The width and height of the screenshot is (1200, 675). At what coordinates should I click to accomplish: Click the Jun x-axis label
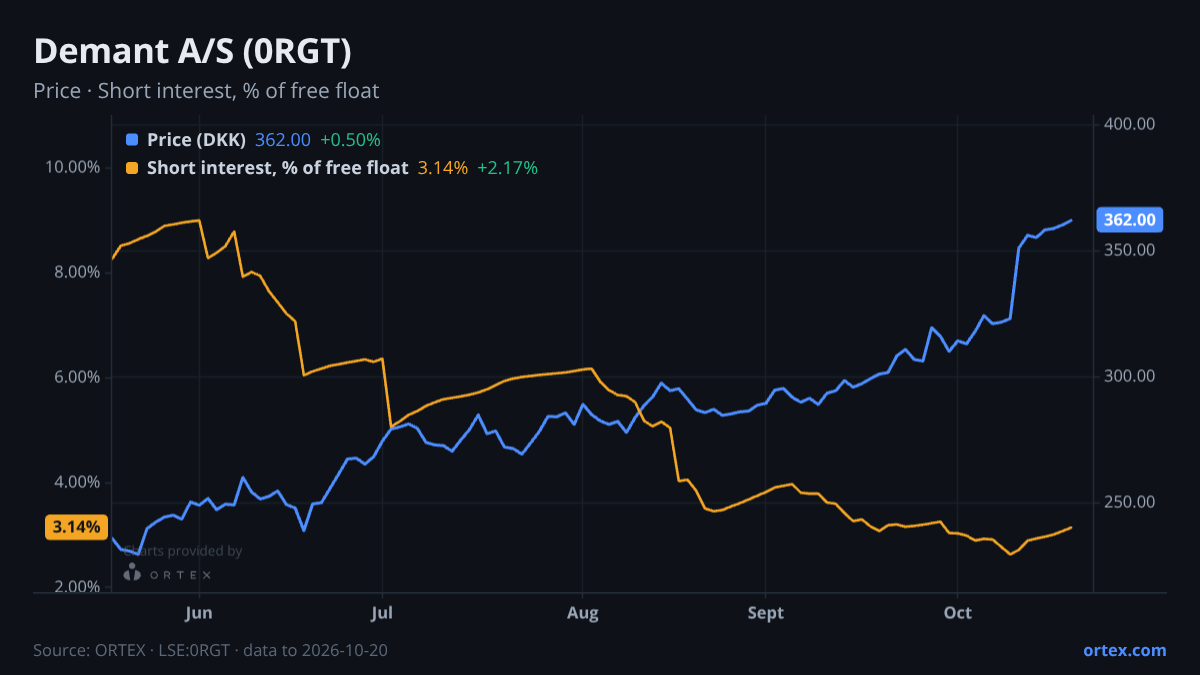(x=199, y=612)
